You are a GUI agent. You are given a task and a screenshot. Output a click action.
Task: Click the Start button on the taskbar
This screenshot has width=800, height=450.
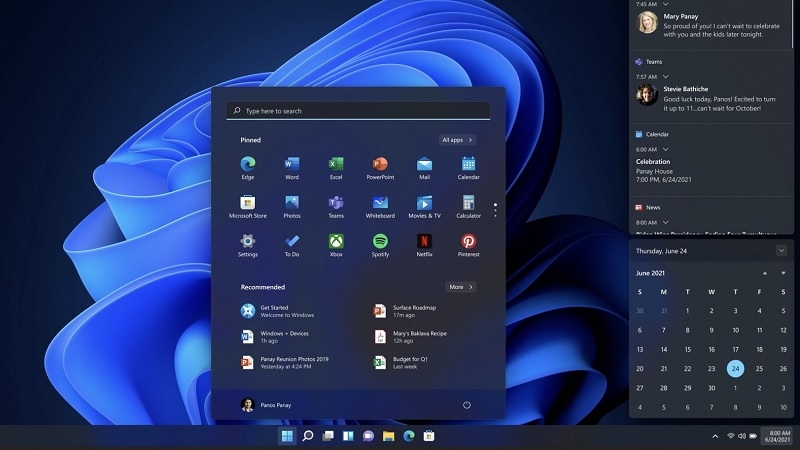287,436
